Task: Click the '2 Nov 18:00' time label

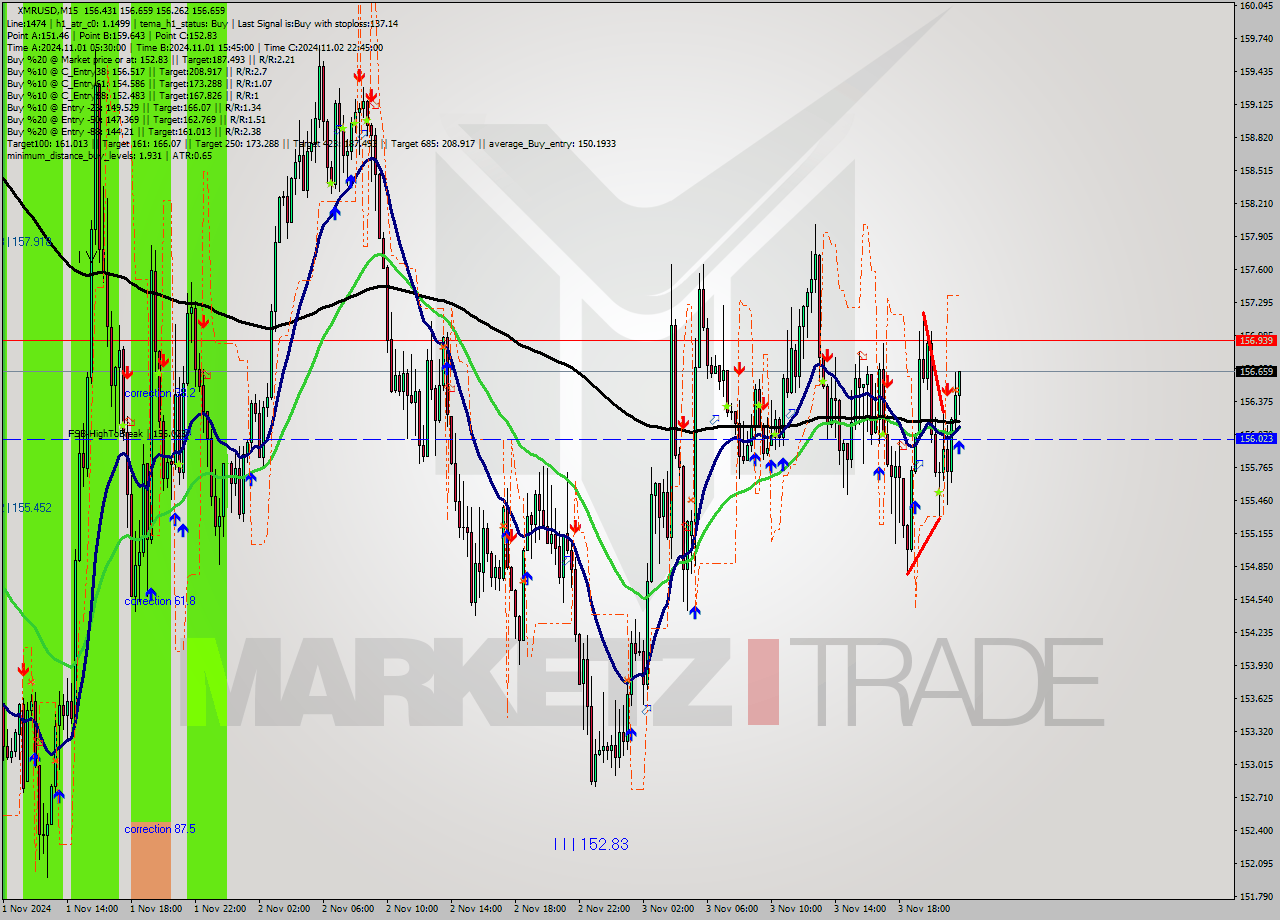Action: (x=542, y=909)
